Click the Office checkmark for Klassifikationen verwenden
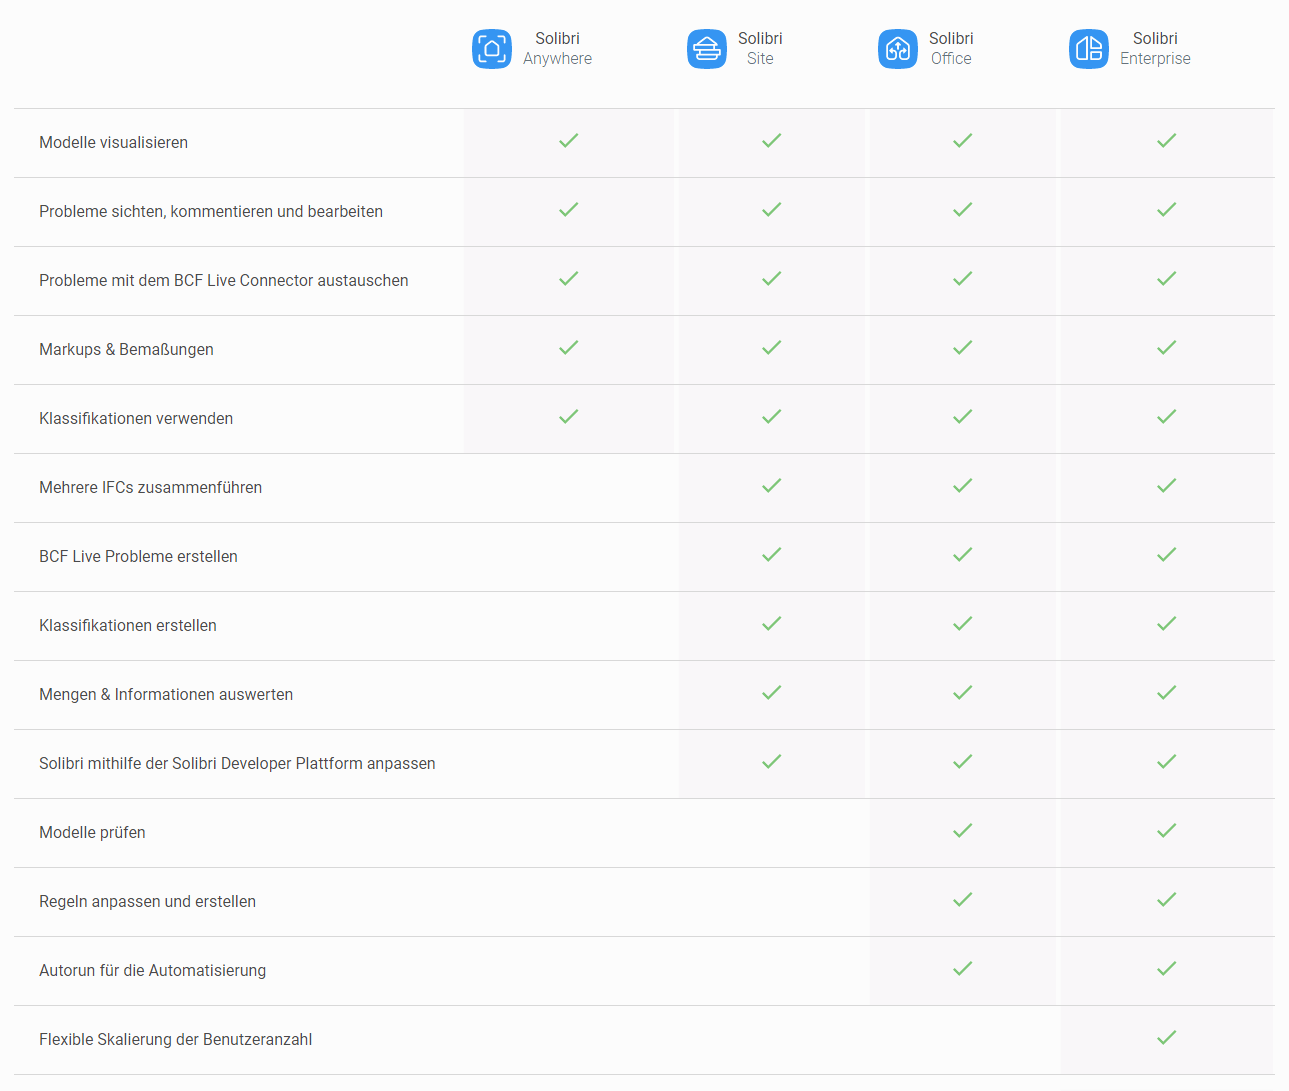1289x1091 pixels. (963, 417)
